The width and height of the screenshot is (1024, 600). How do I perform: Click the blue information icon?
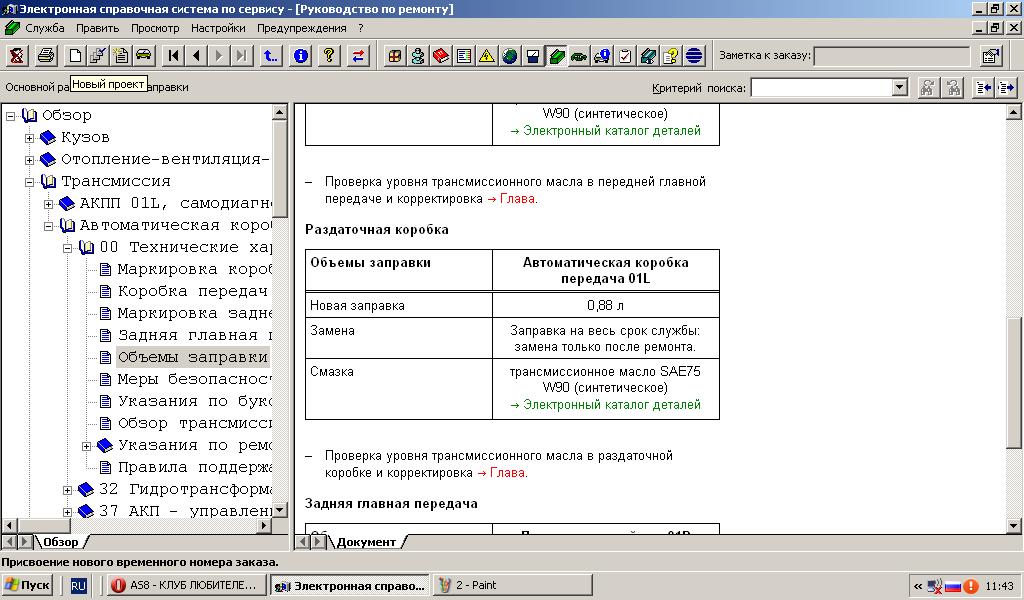300,56
